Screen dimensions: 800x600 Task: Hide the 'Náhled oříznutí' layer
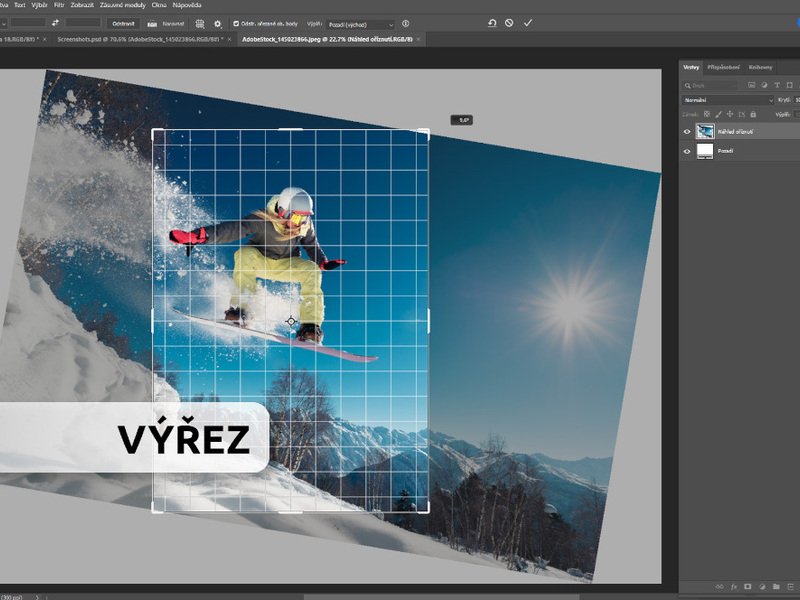pyautogui.click(x=687, y=132)
